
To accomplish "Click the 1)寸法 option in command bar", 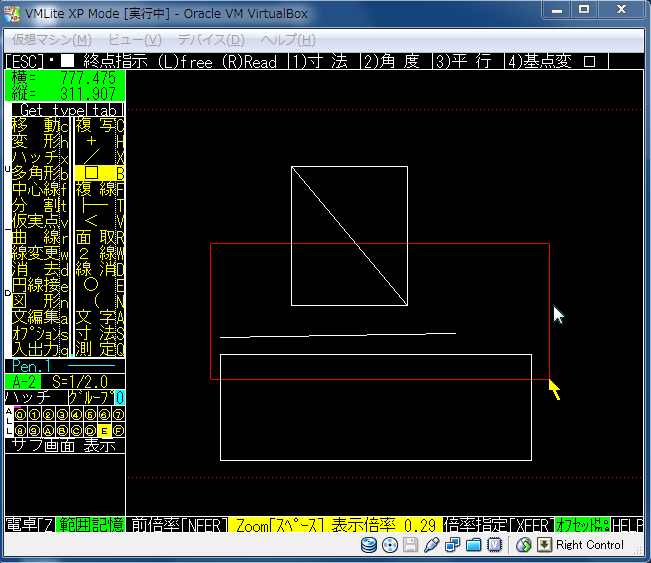I will (x=319, y=61).
